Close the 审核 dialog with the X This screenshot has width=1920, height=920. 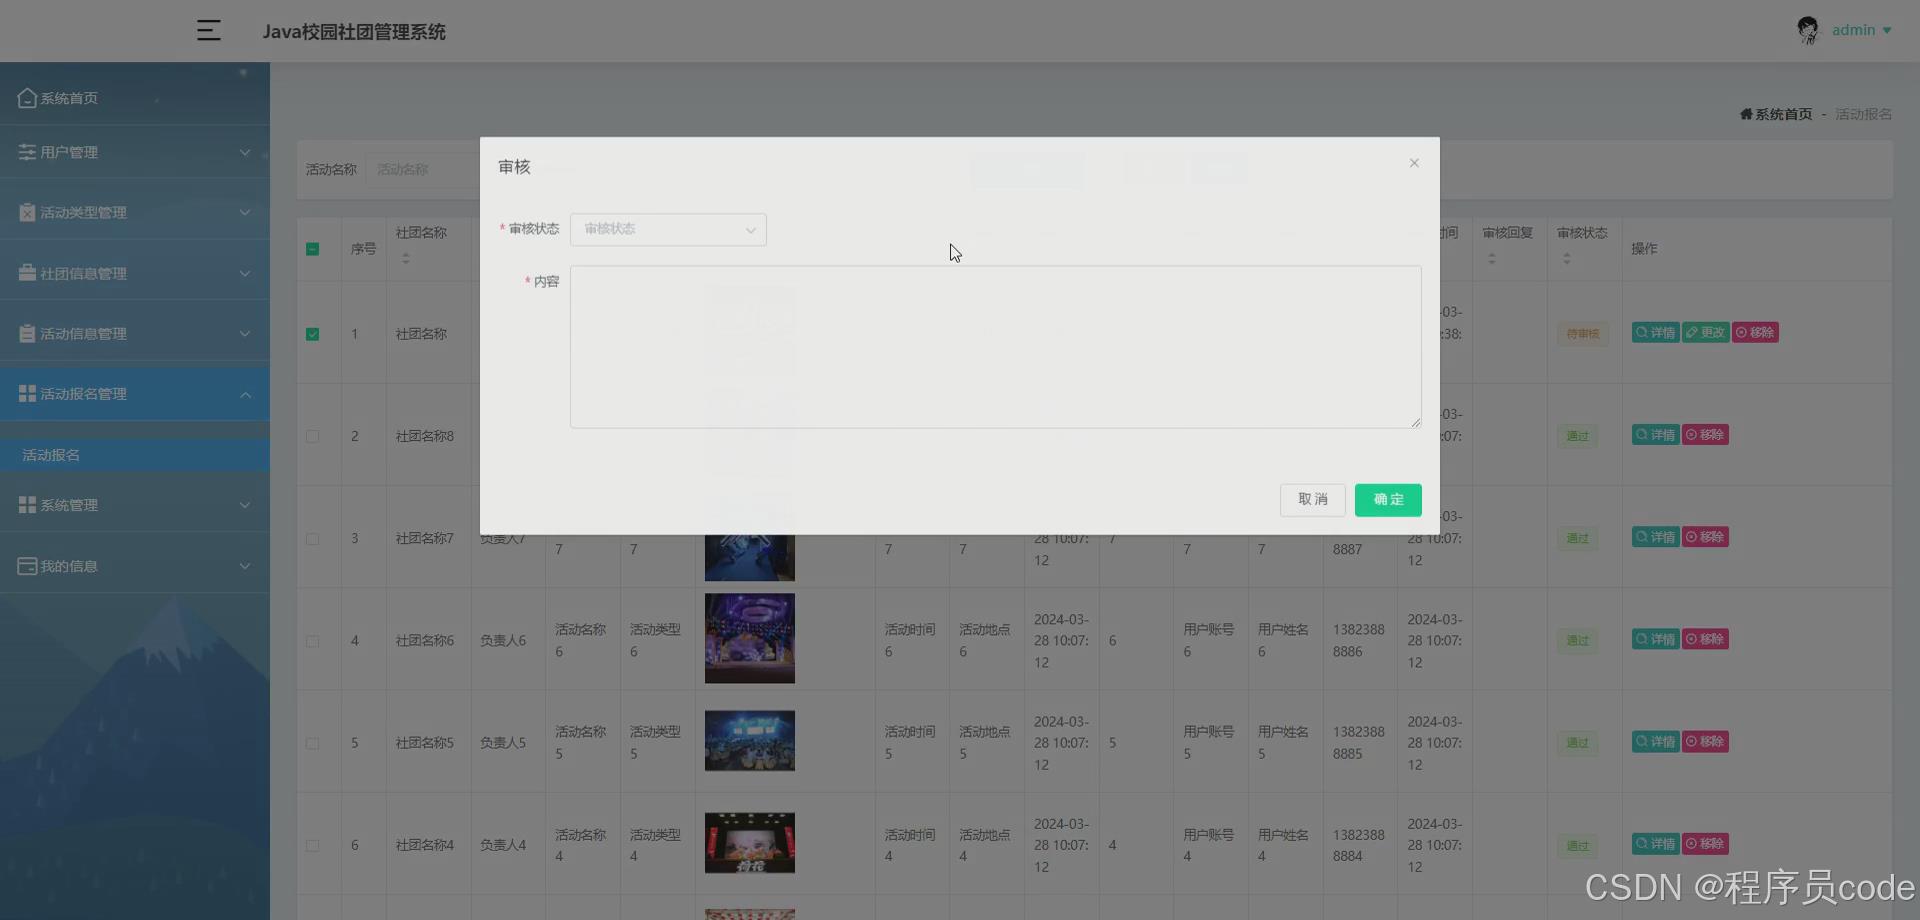click(x=1414, y=163)
